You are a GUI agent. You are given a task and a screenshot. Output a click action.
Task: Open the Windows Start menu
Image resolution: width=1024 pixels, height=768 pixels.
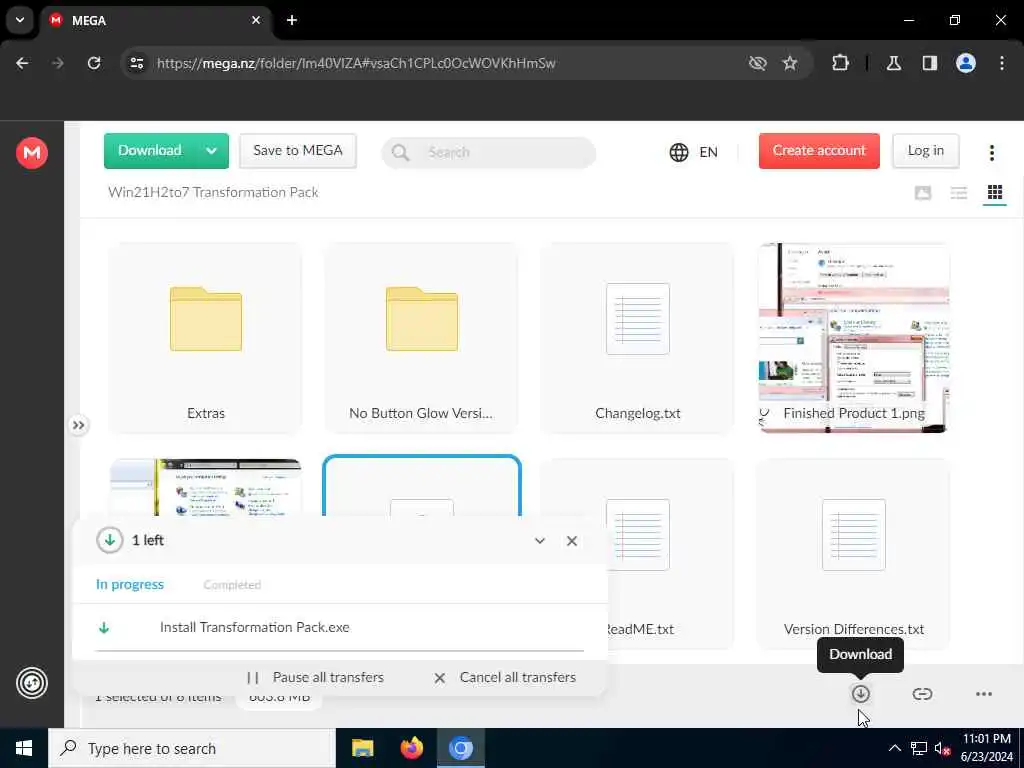[24, 748]
